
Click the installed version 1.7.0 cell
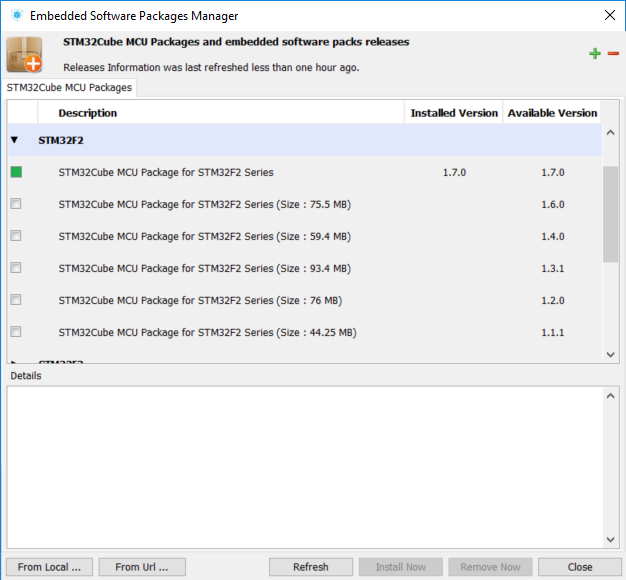tap(454, 172)
